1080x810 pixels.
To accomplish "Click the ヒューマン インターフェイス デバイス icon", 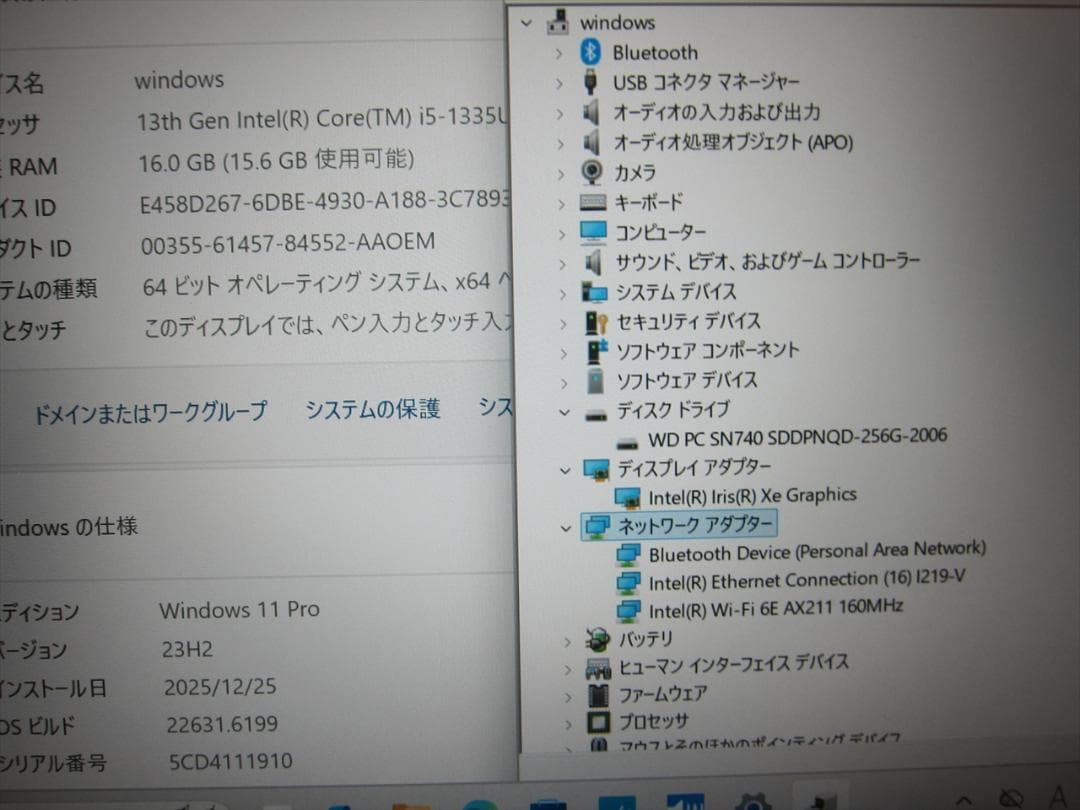I will click(x=598, y=668).
